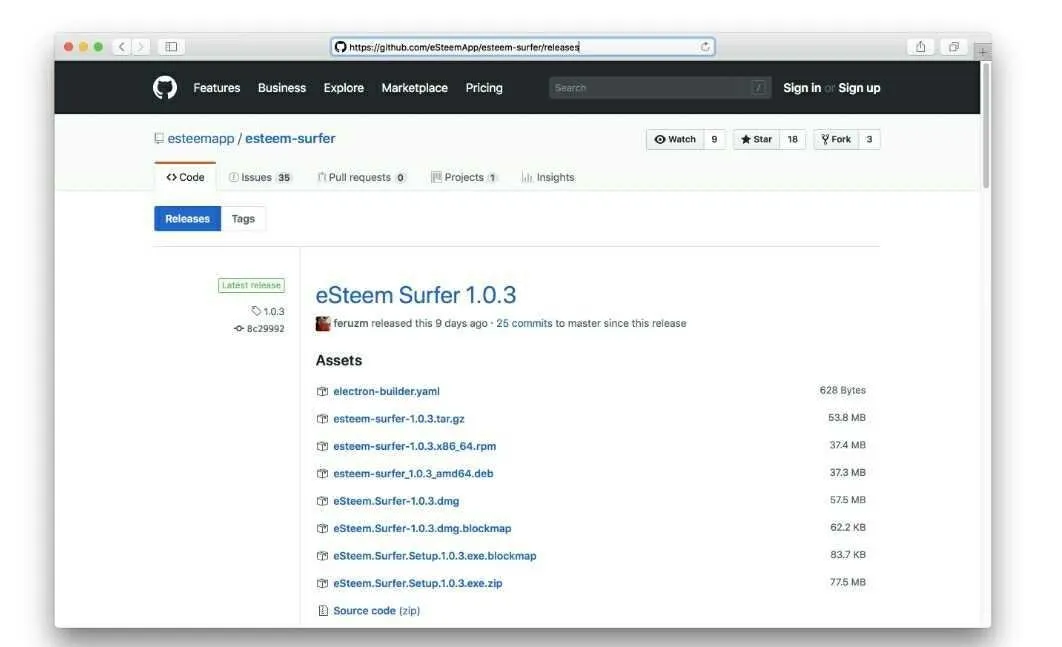The image size is (1062, 647).
Task: Open the forks count 3
Action: pos(869,140)
